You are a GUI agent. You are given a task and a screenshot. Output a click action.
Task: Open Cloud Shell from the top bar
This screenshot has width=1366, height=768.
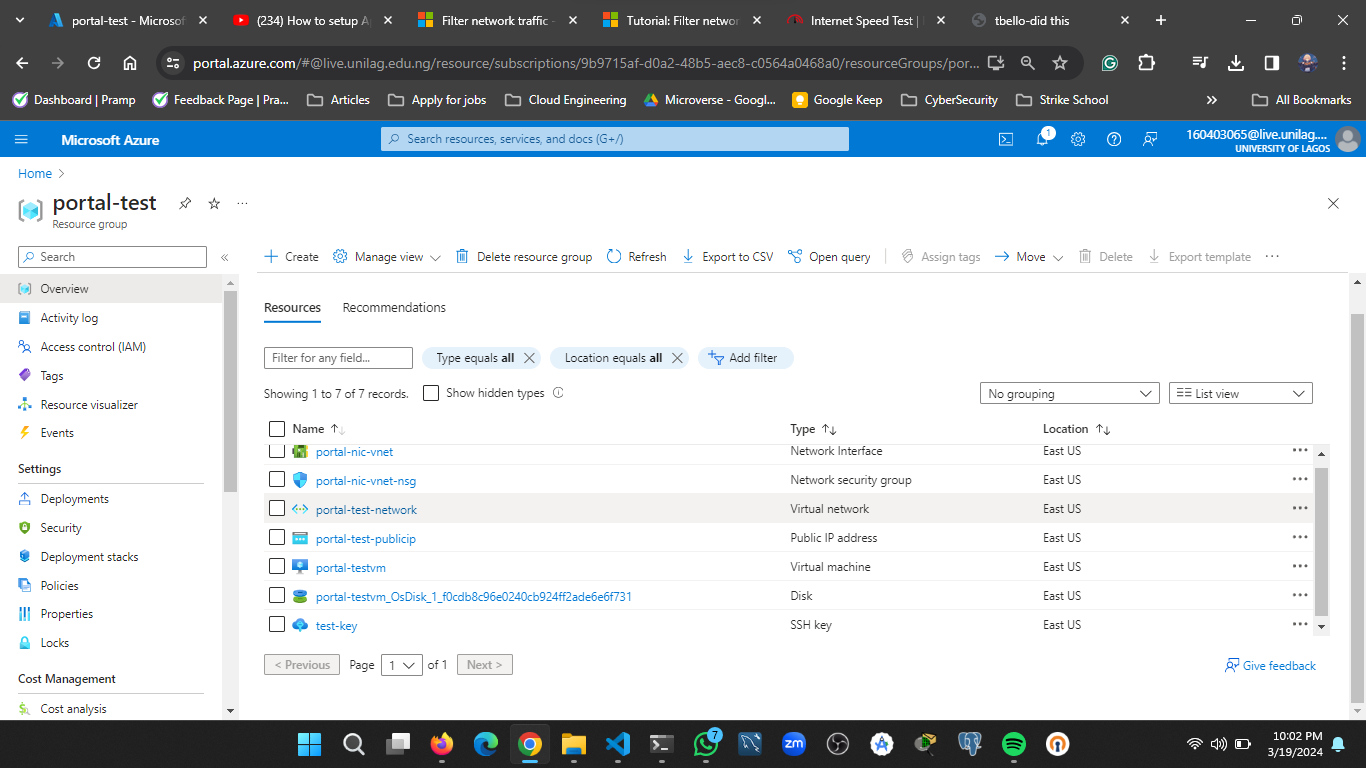(x=1006, y=140)
